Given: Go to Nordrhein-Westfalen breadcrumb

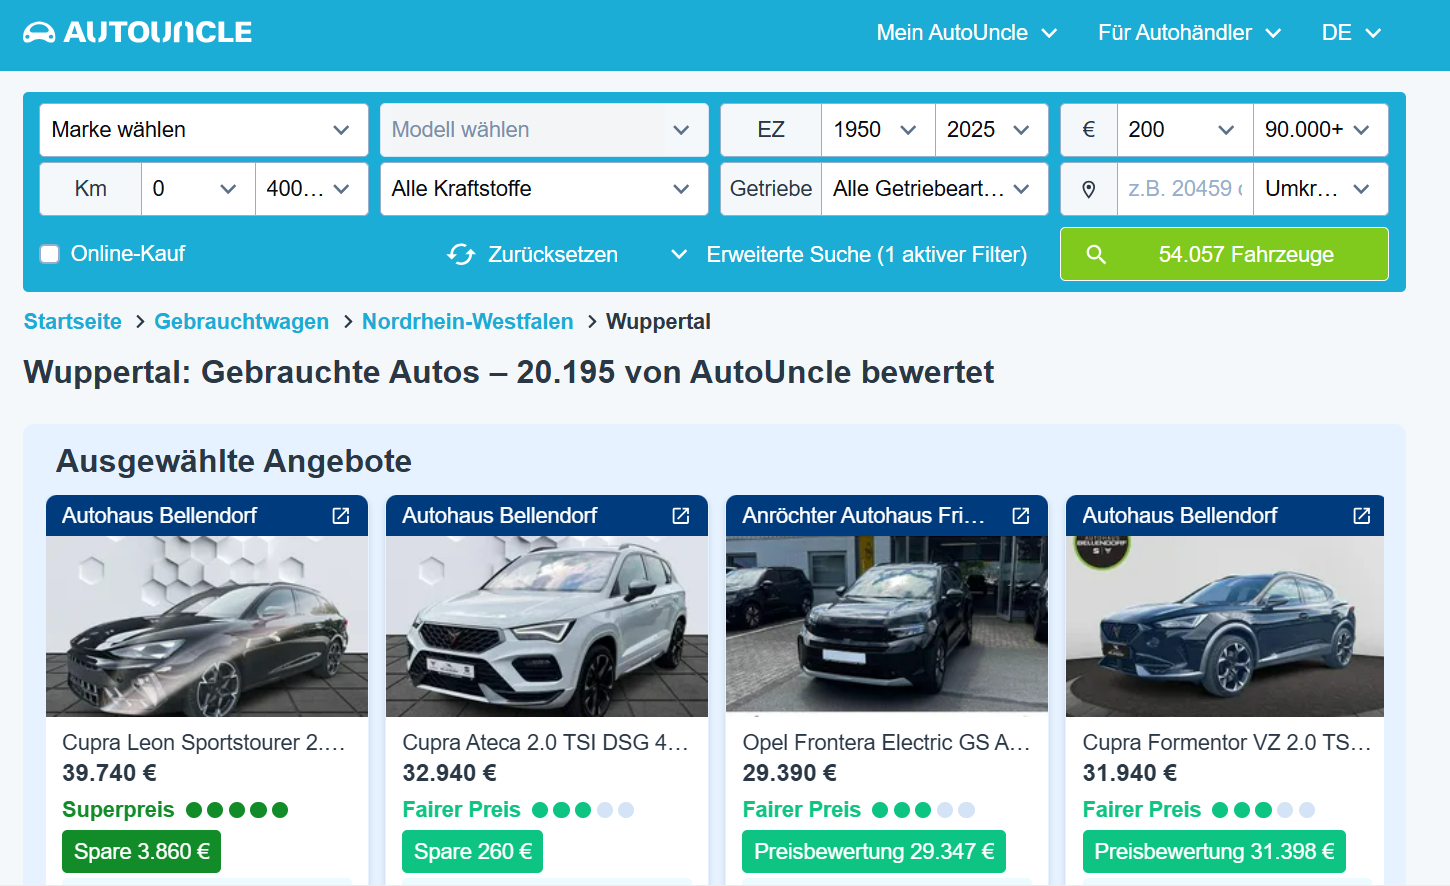Looking at the screenshot, I should [467, 322].
